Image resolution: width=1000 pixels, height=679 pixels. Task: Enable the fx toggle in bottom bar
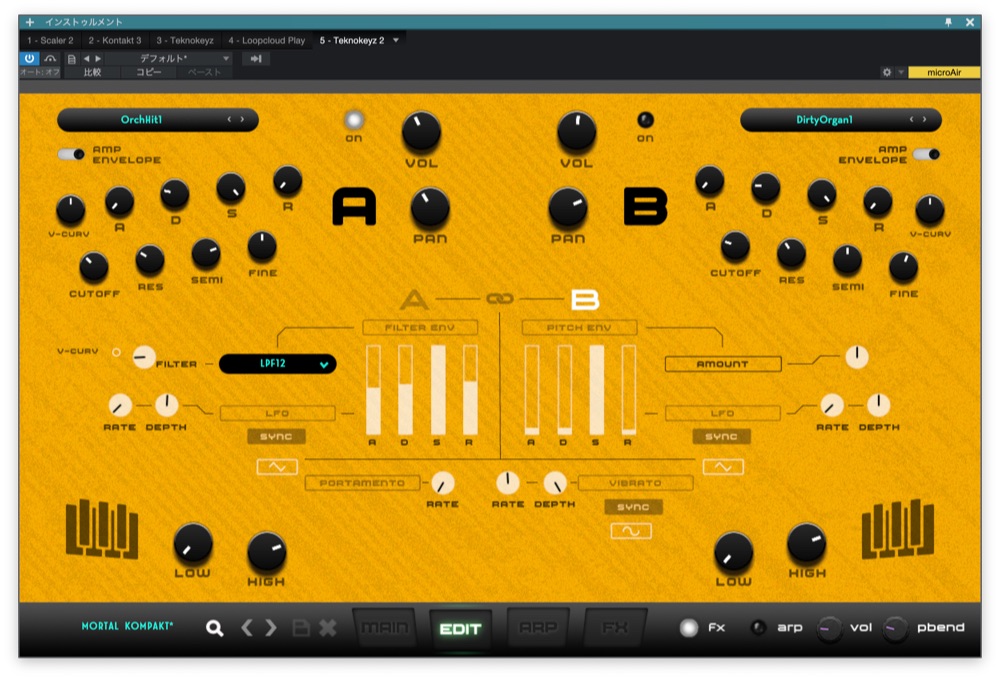click(689, 628)
